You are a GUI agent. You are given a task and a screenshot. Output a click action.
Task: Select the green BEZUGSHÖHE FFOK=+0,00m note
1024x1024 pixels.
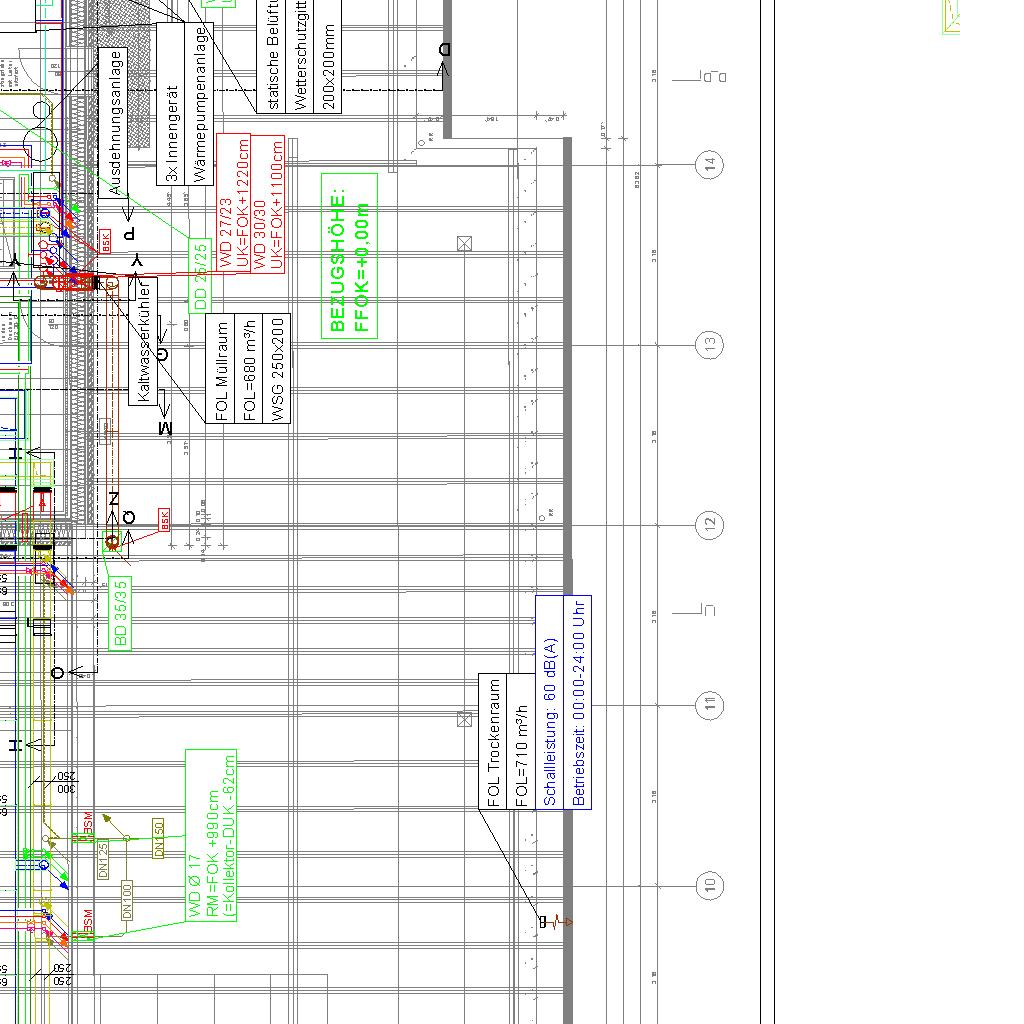click(349, 256)
